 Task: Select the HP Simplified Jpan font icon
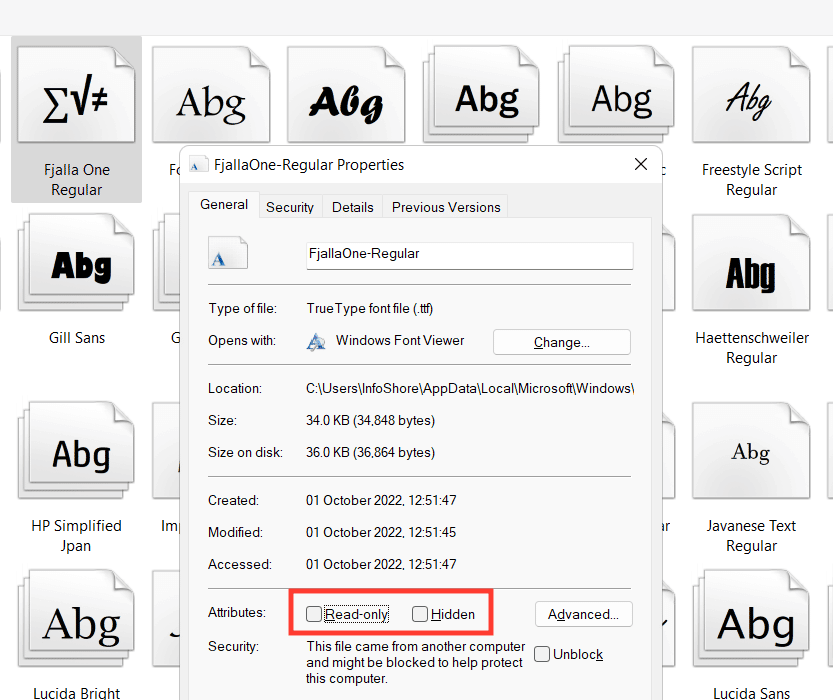[x=78, y=455]
